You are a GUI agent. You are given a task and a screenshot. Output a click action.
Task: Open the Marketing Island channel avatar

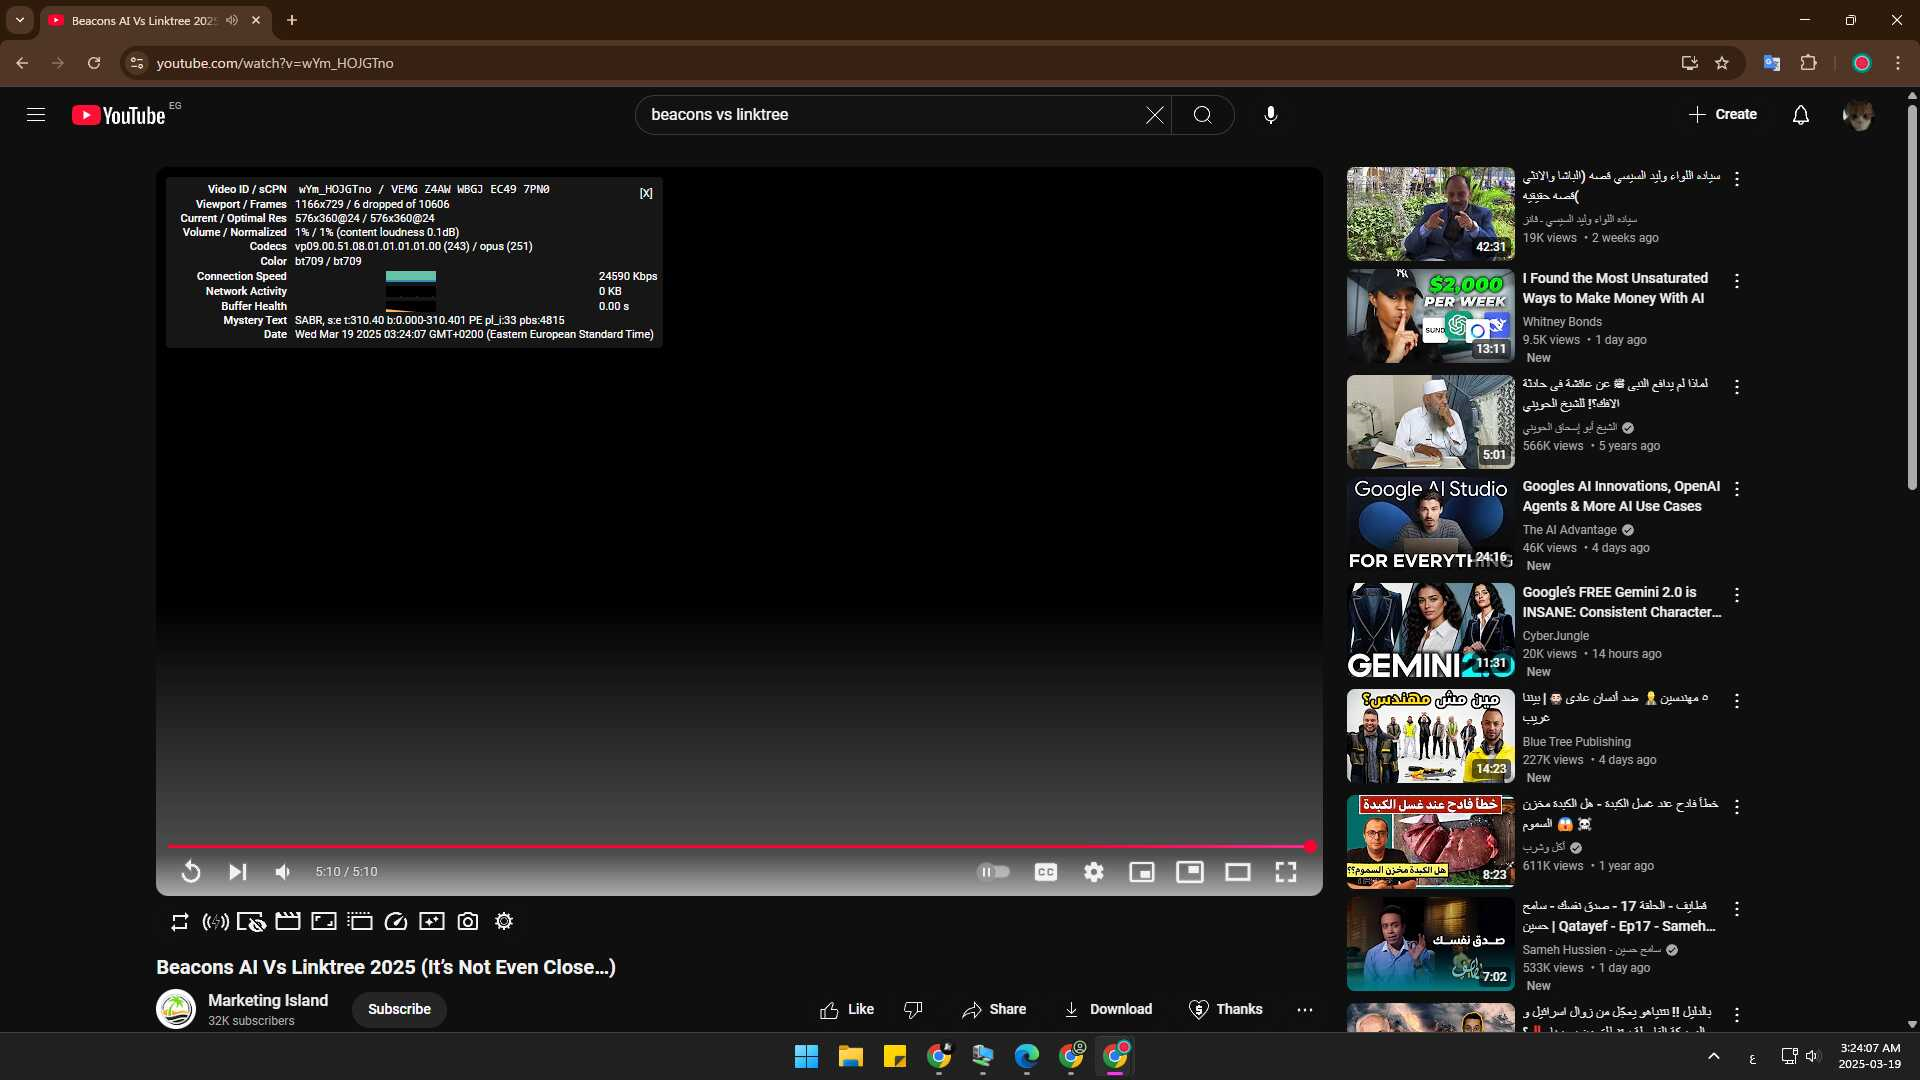pyautogui.click(x=176, y=1009)
